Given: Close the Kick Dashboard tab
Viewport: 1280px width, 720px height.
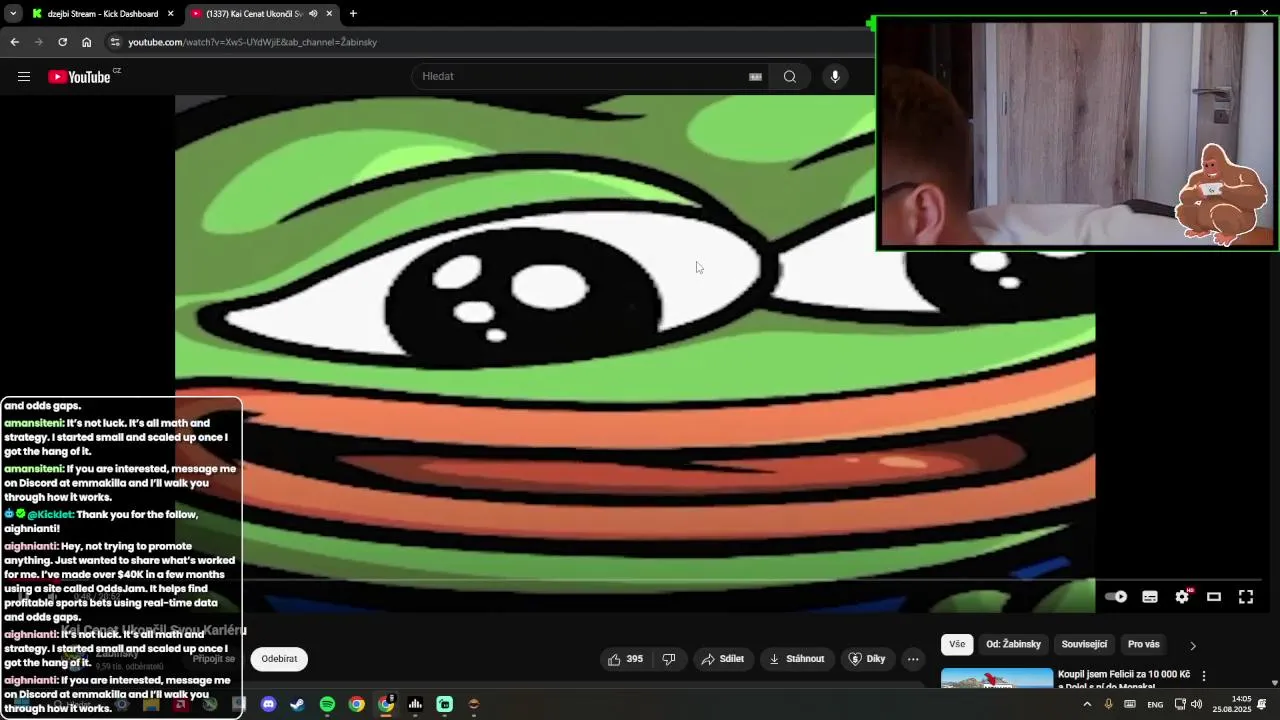Looking at the screenshot, I should click(x=170, y=14).
